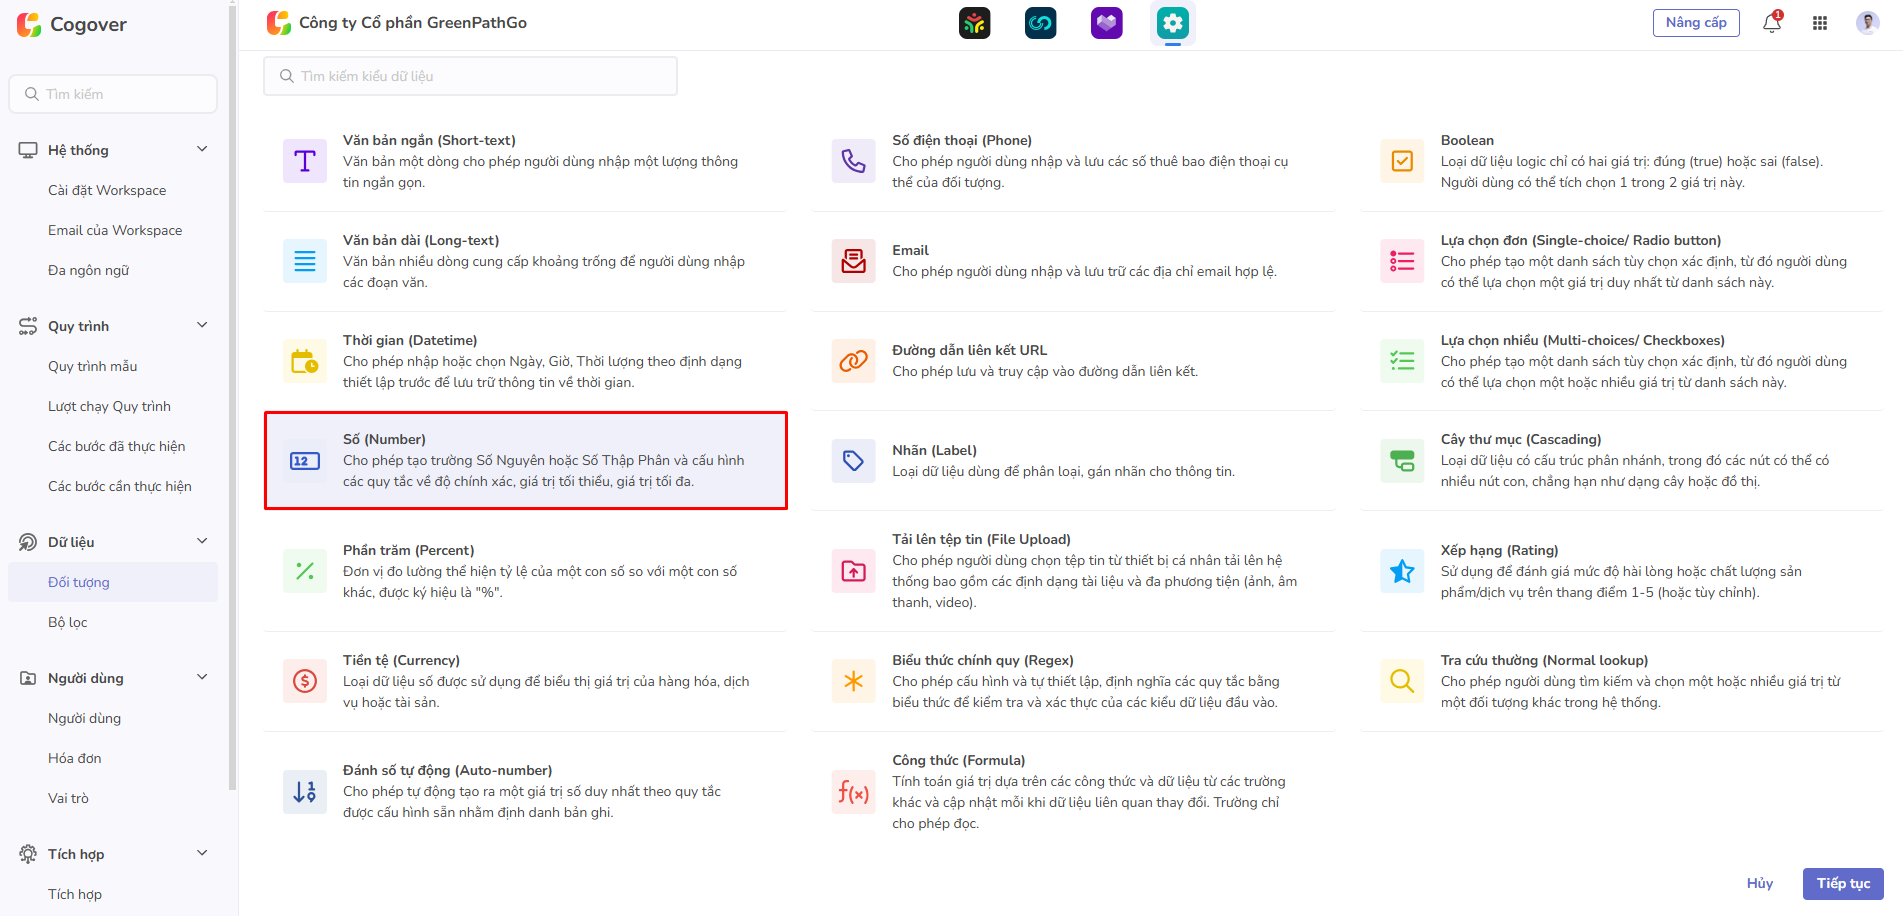Viewport: 1903px width, 916px height.
Task: Click the notification bell icon
Action: click(1771, 23)
